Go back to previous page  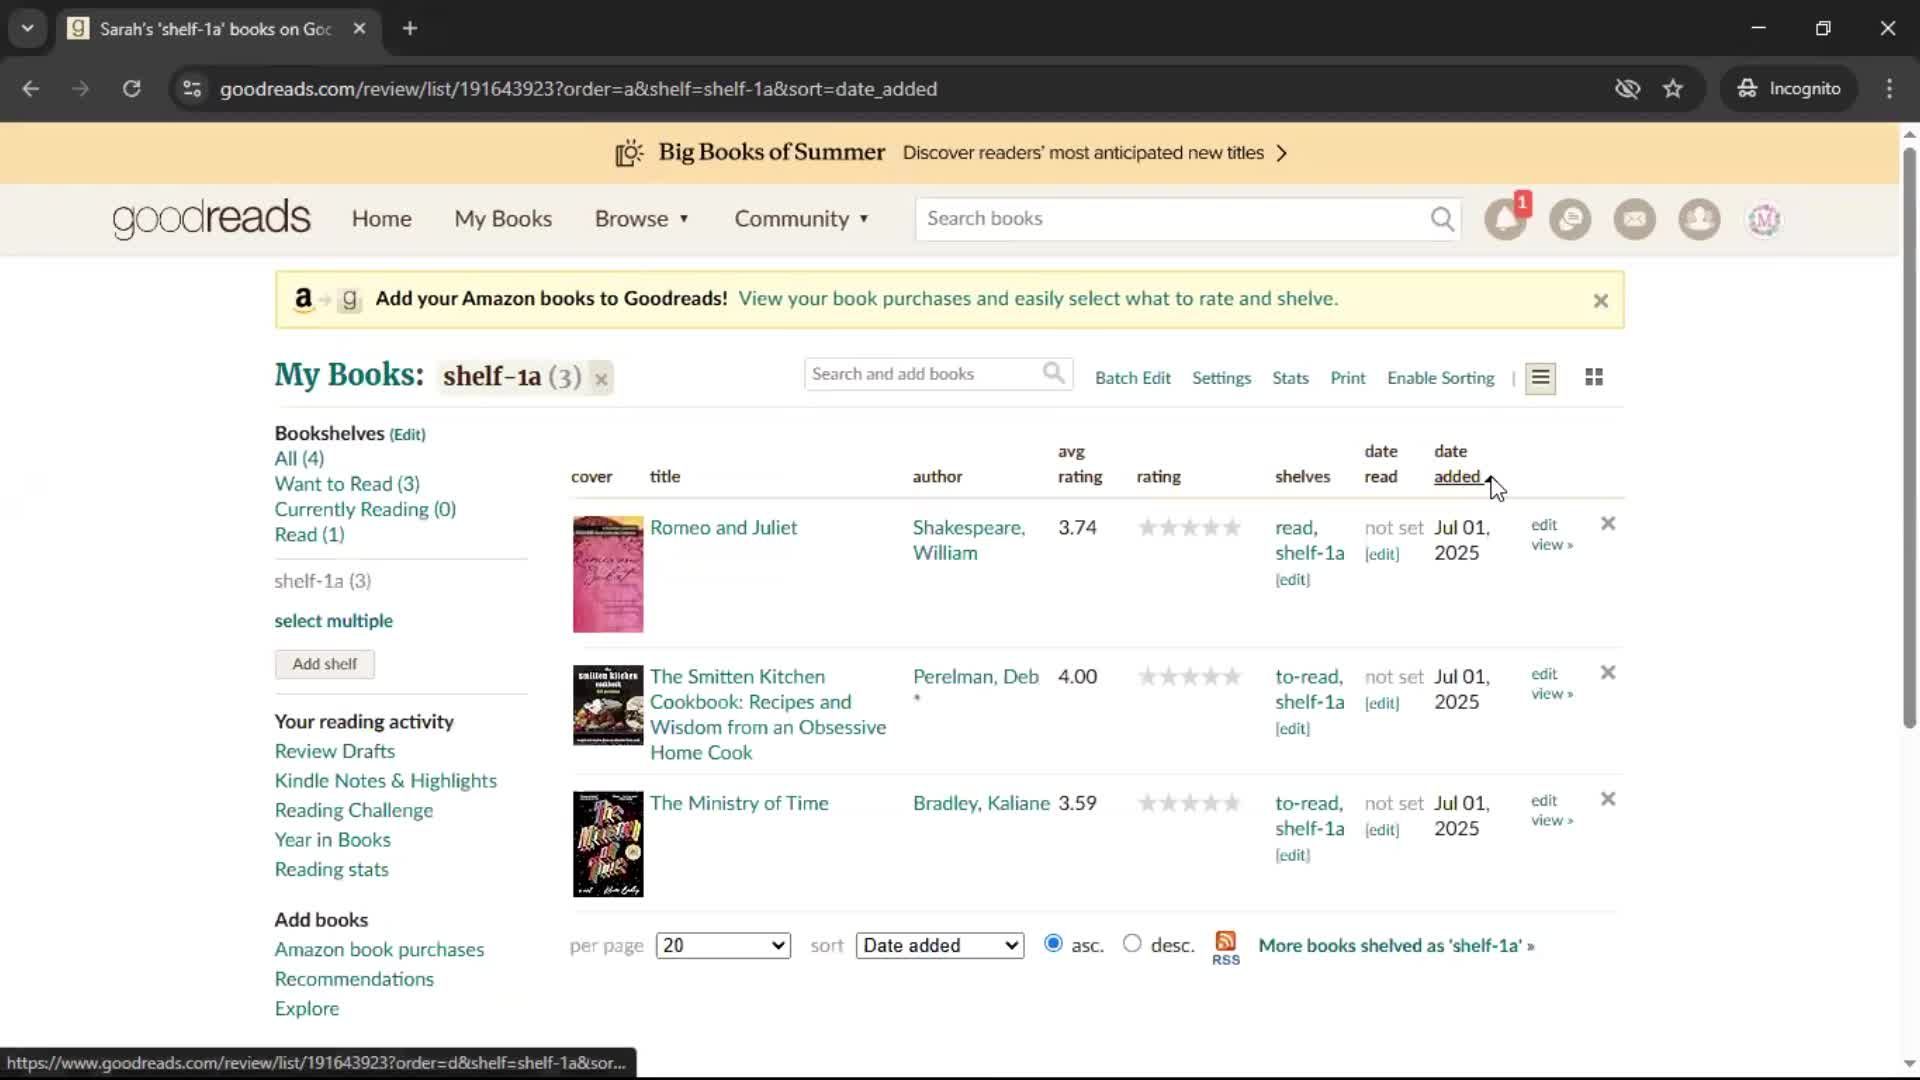[x=31, y=89]
